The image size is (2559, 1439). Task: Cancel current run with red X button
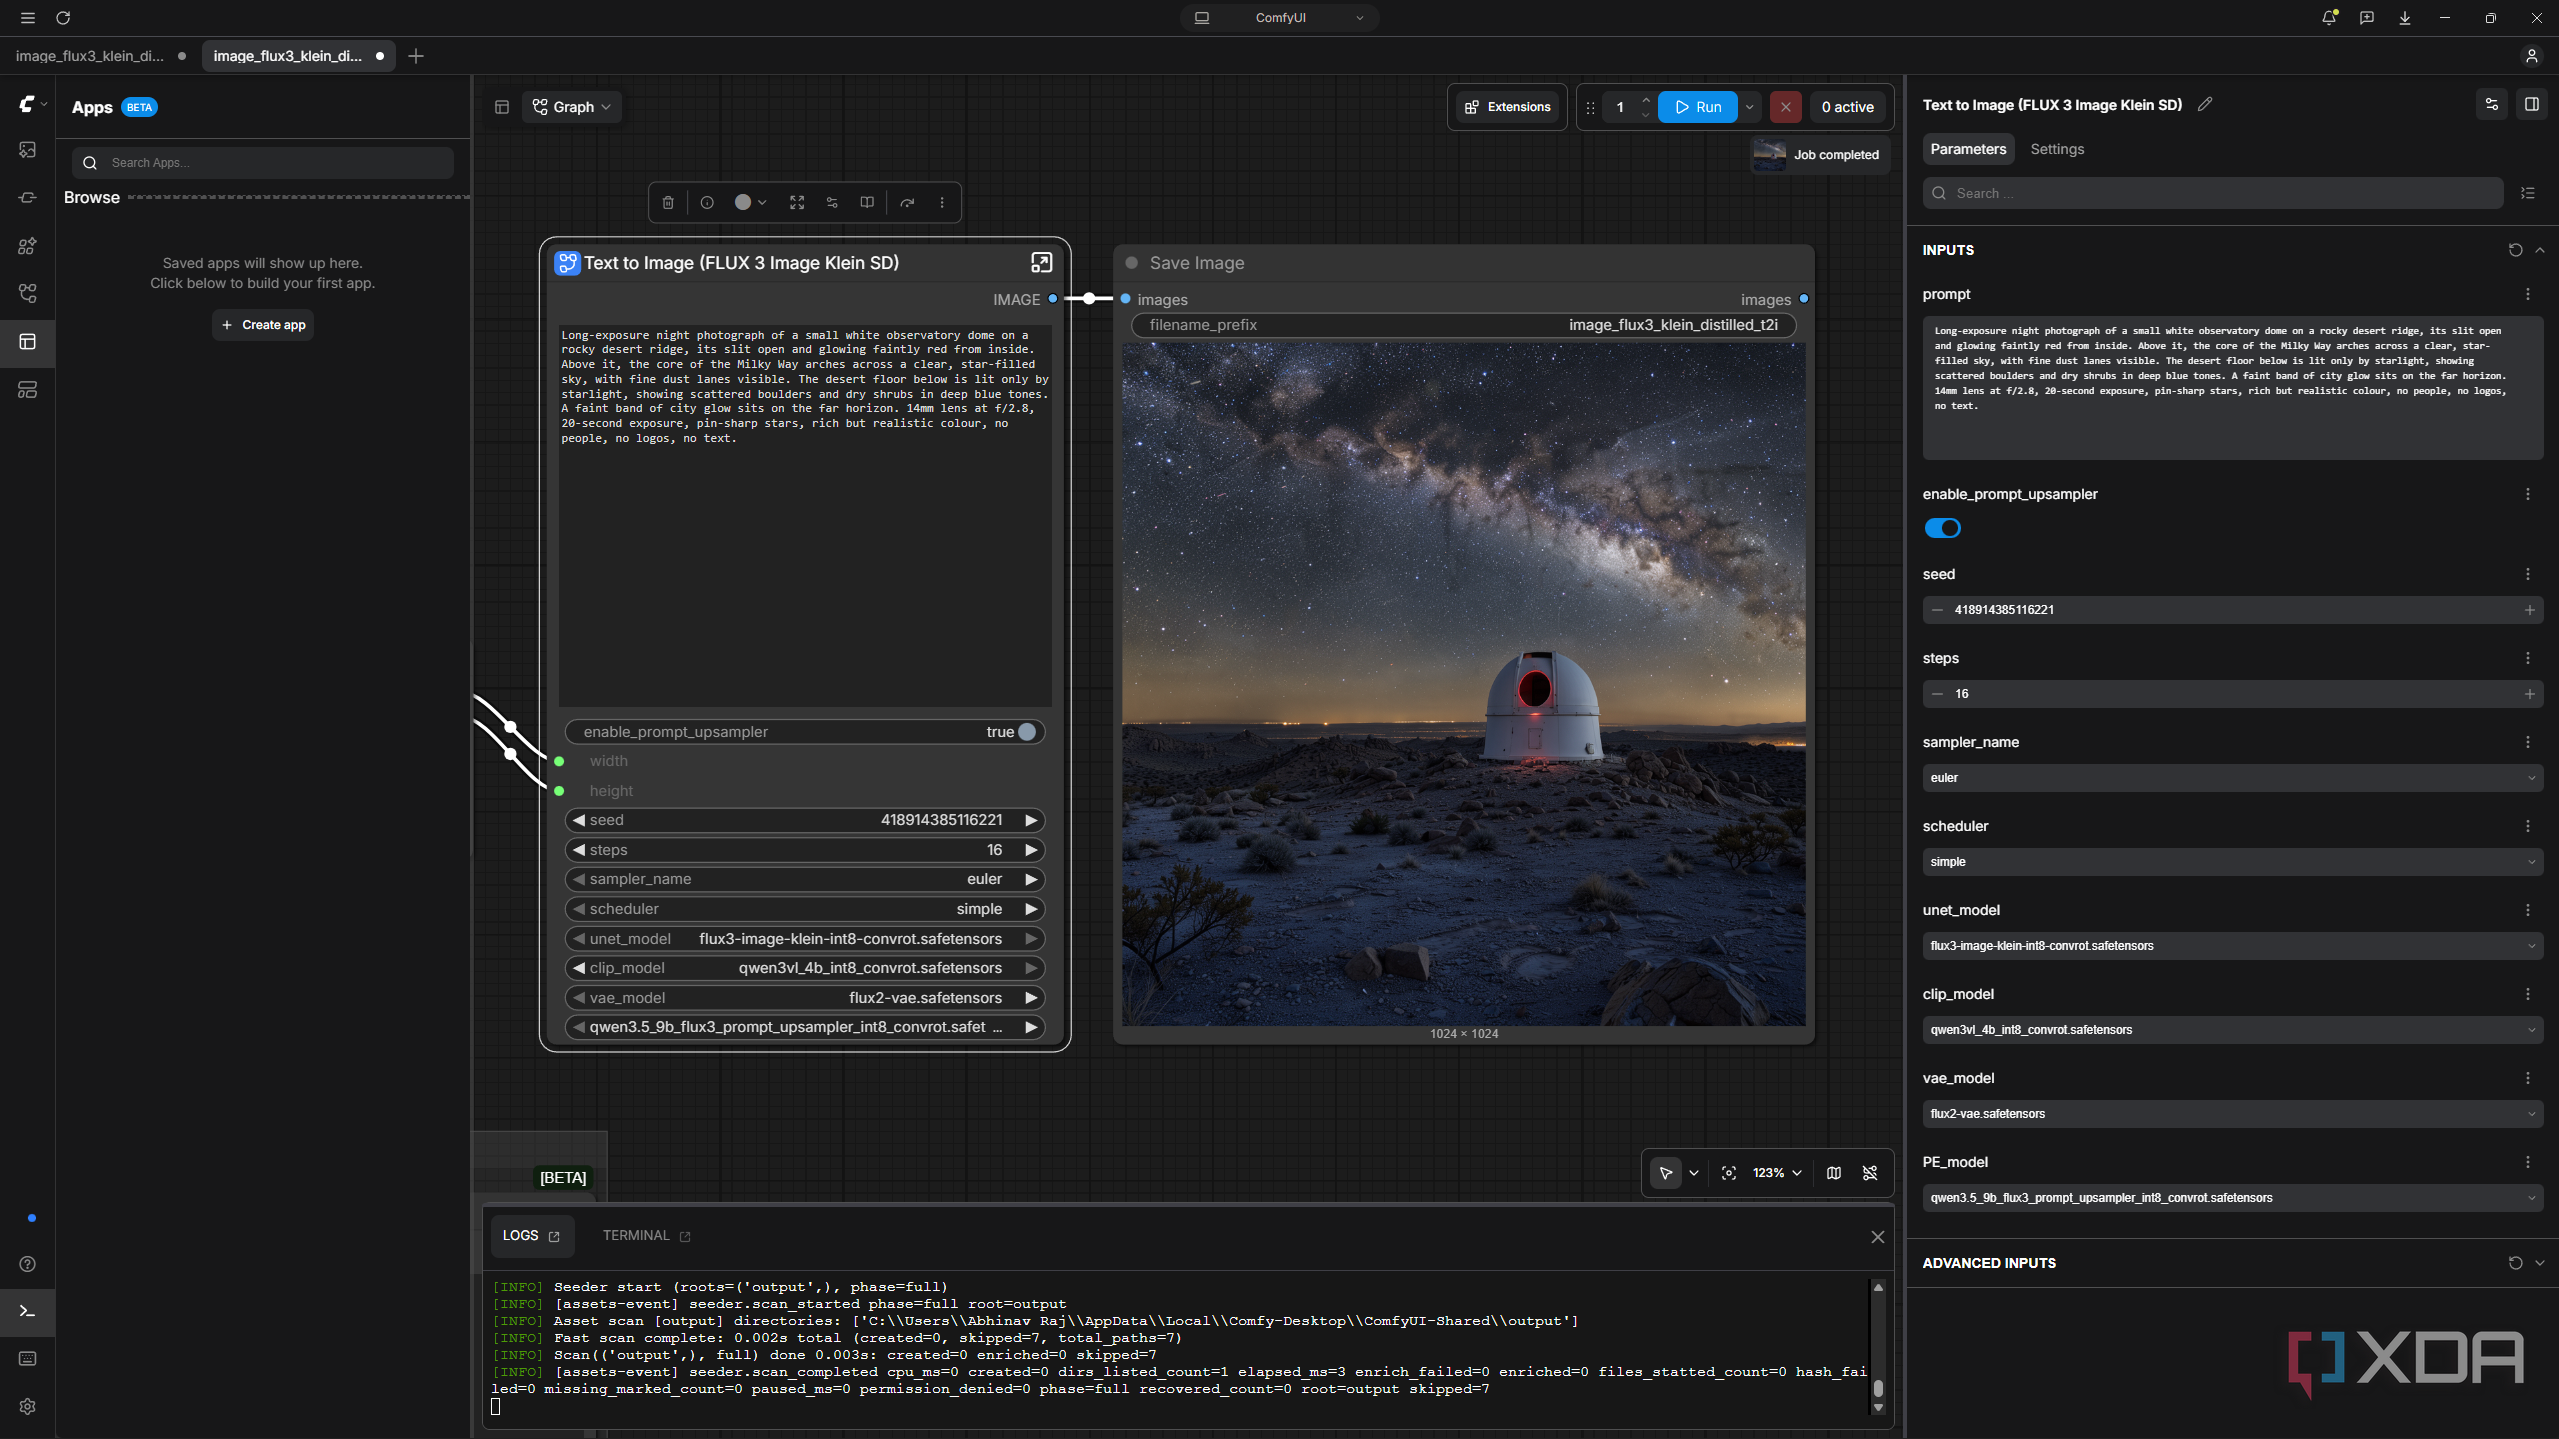(1785, 107)
